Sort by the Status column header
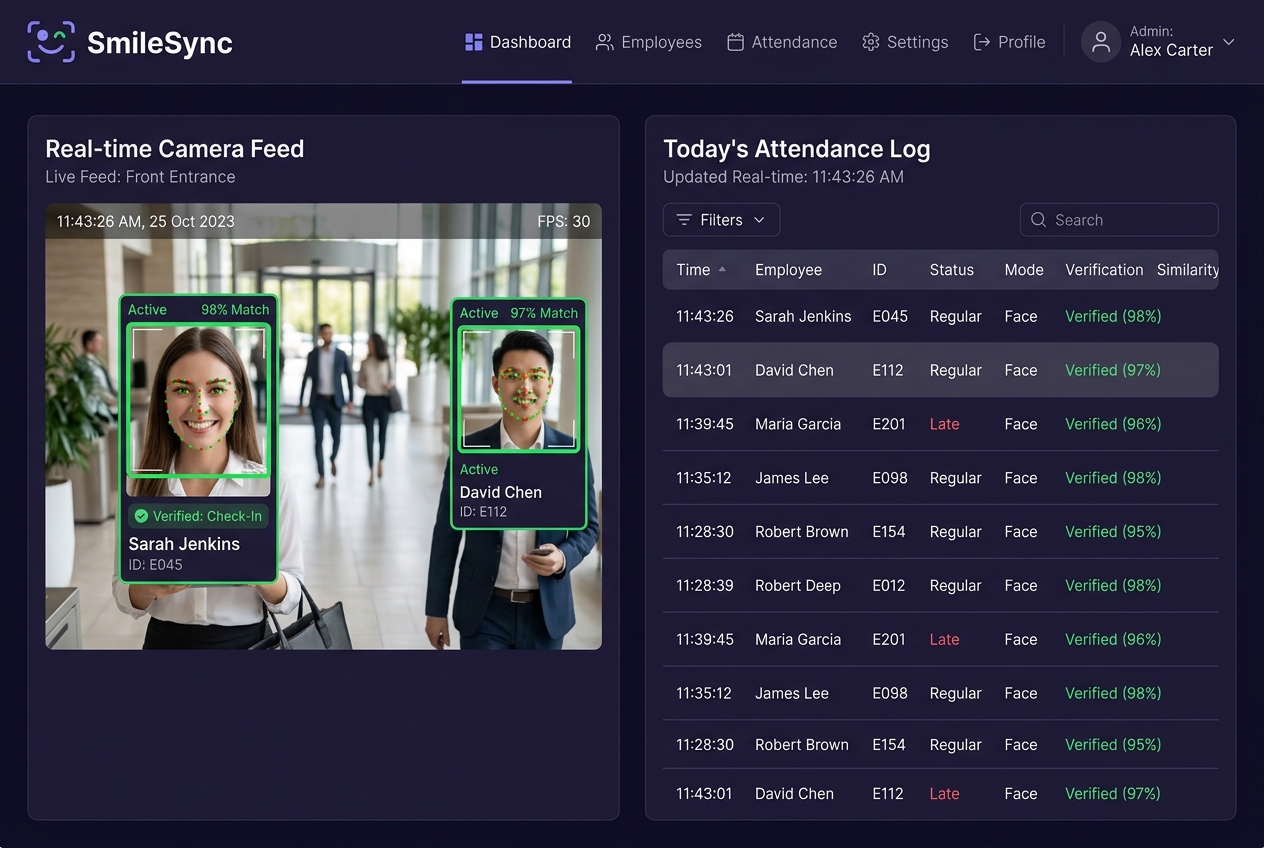 coord(951,270)
